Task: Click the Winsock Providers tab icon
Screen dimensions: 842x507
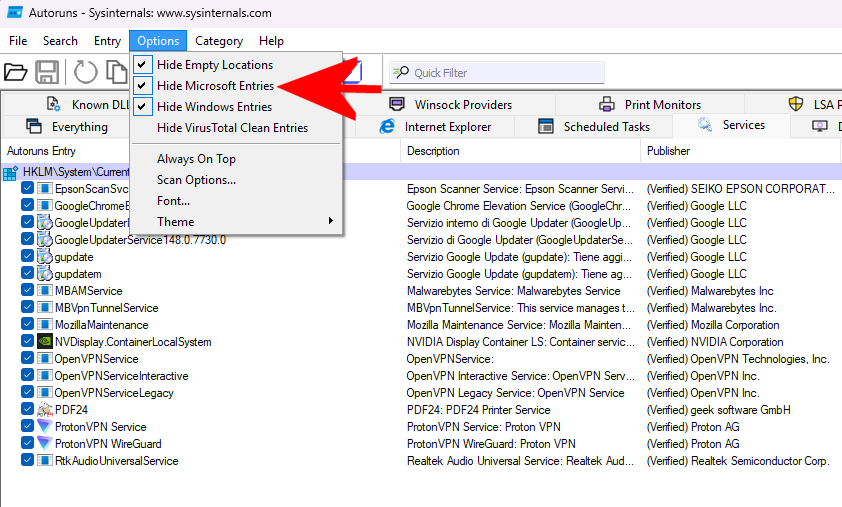Action: [x=397, y=104]
